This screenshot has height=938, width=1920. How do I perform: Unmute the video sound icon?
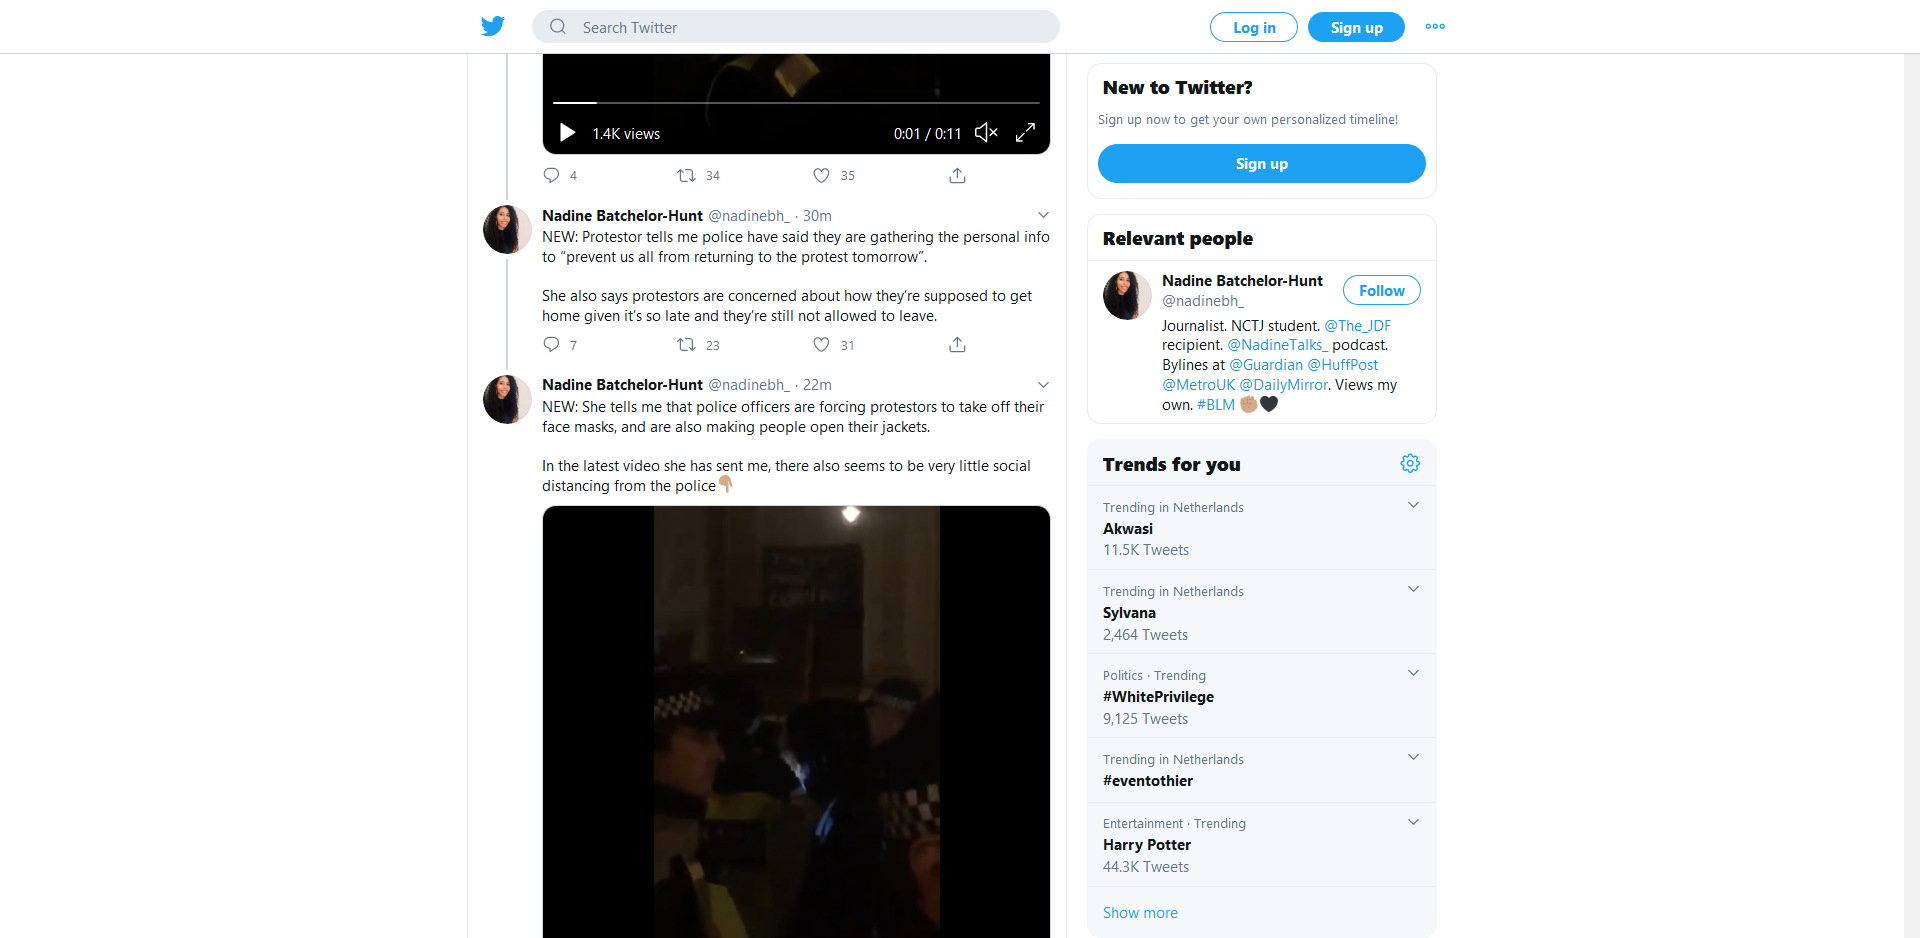pyautogui.click(x=986, y=133)
